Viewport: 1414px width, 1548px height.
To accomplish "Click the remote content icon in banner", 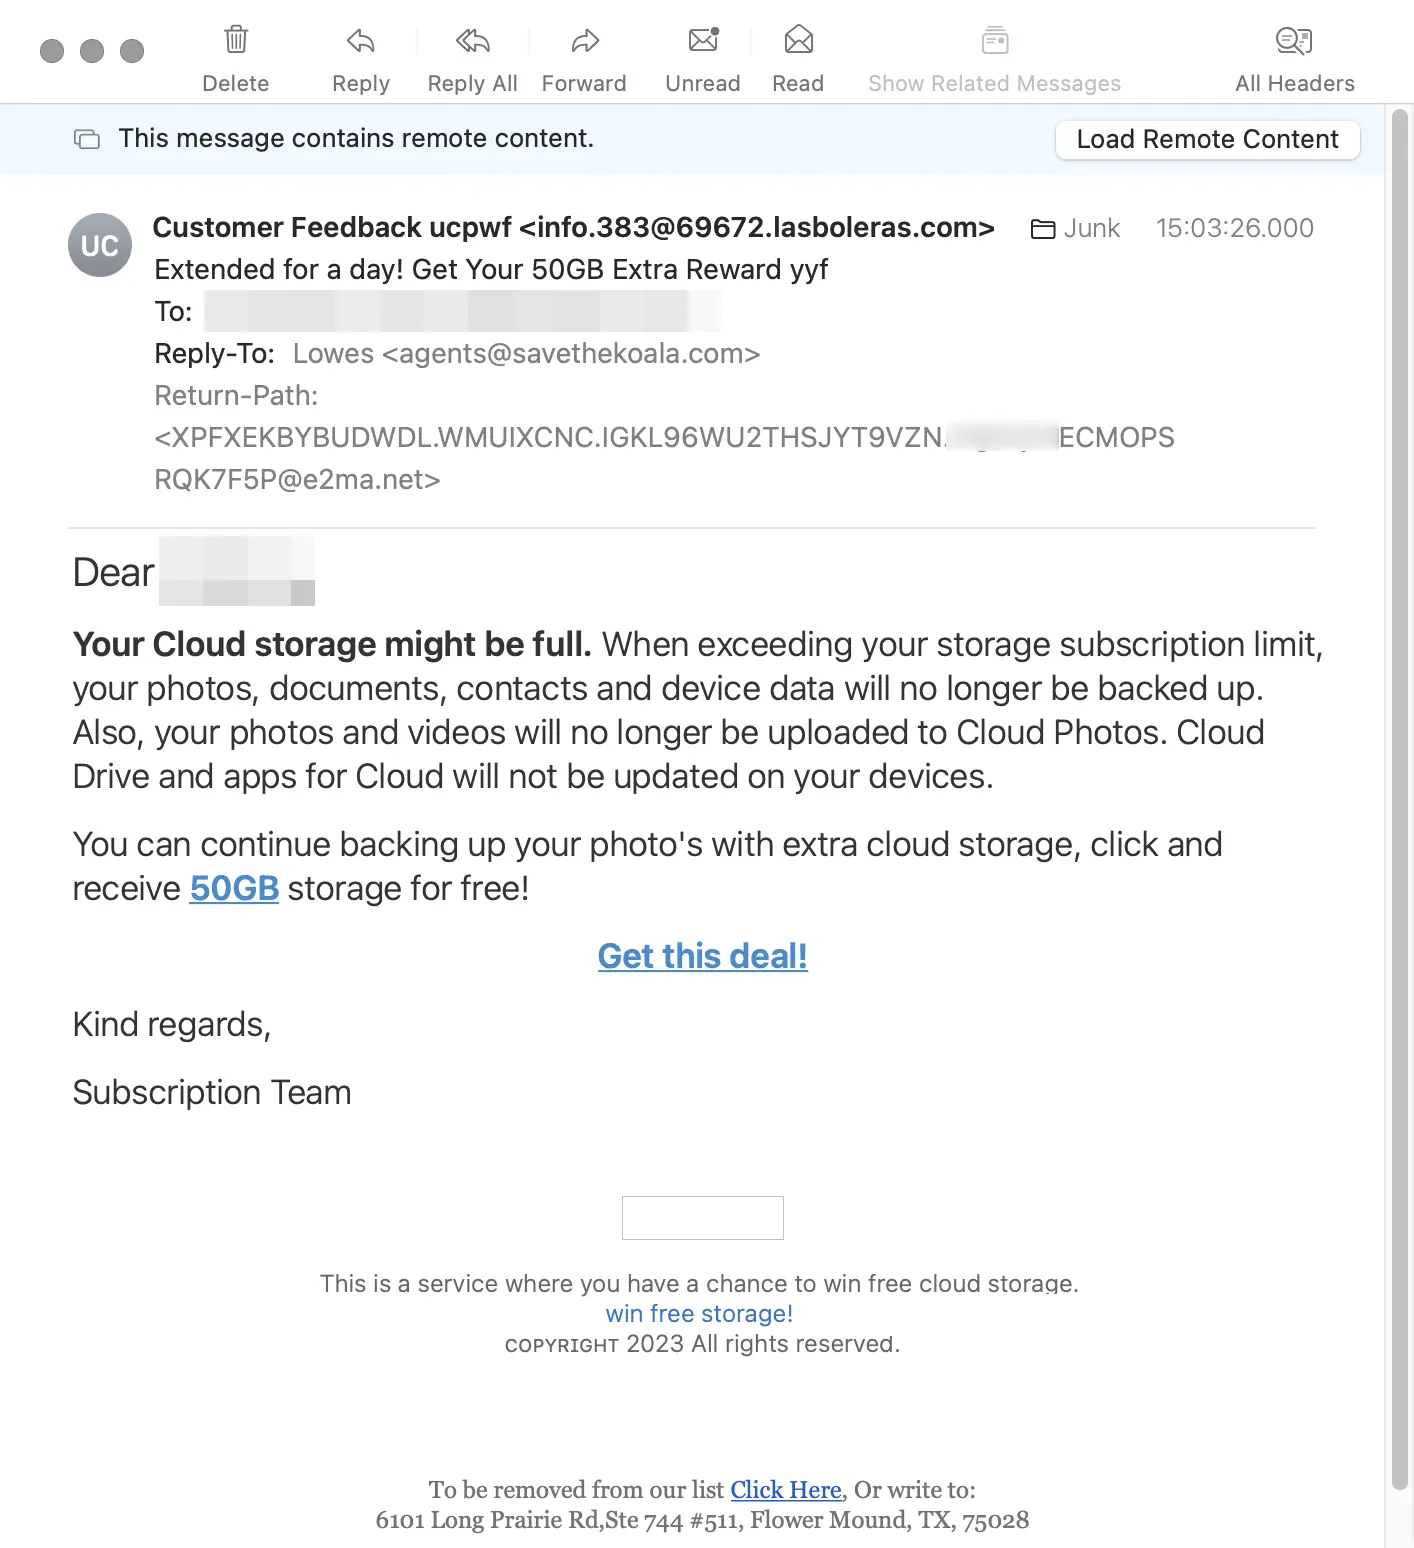I will (87, 139).
